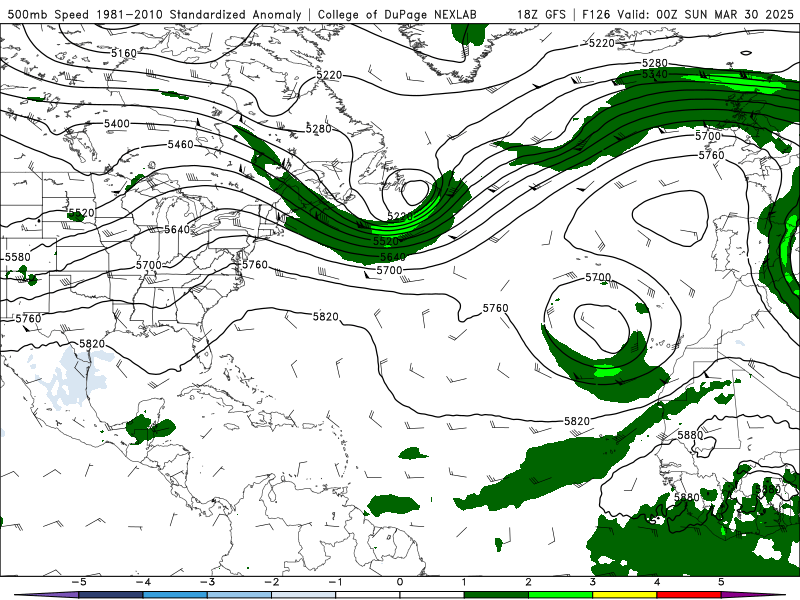800x600 pixels.
Task: Click the 5340 contour label
Action: tap(655, 74)
